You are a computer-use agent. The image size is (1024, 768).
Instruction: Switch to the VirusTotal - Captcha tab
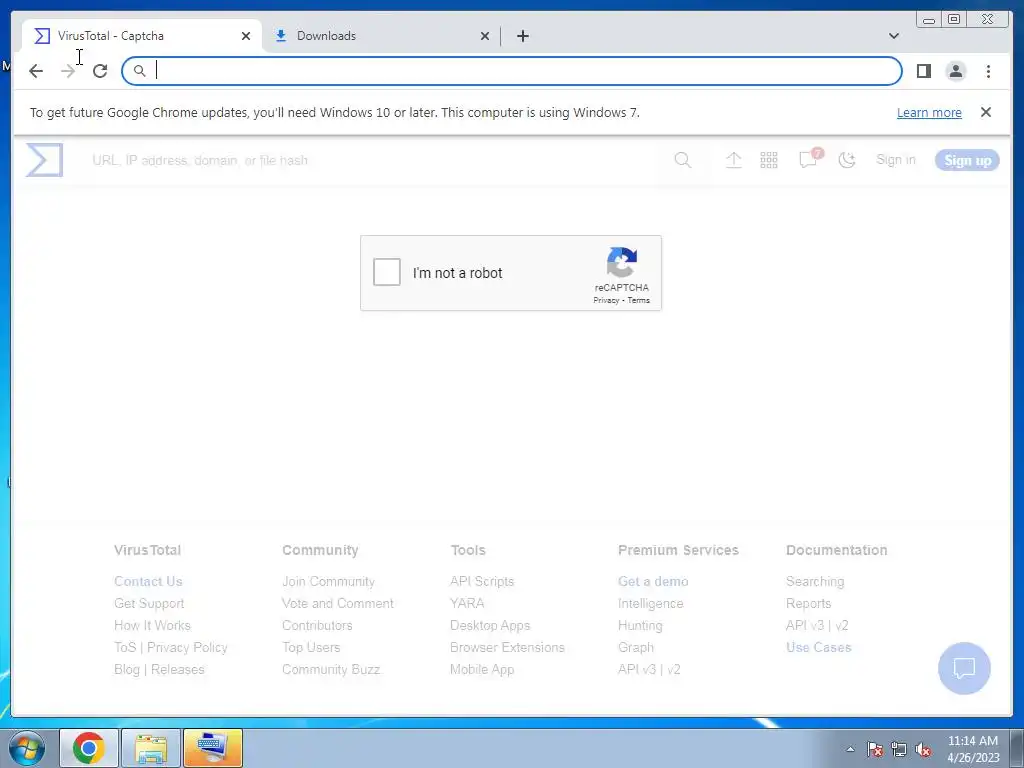click(x=142, y=36)
